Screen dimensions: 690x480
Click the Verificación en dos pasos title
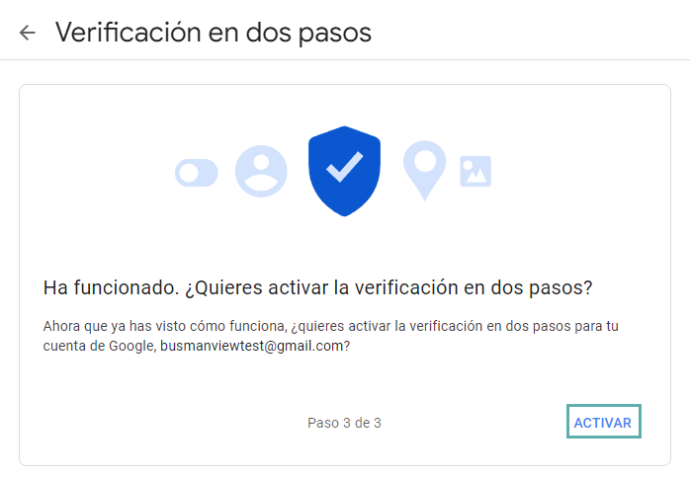point(213,33)
